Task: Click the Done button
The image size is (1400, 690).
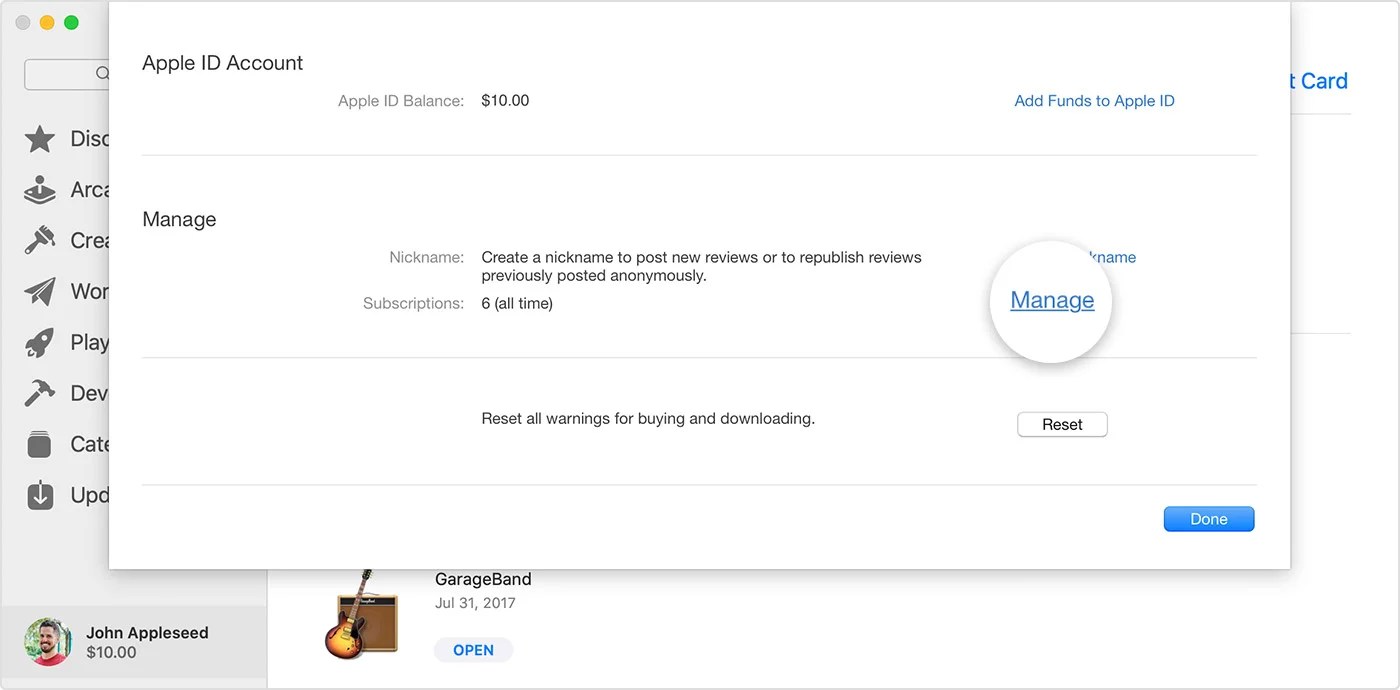Action: pos(1208,518)
